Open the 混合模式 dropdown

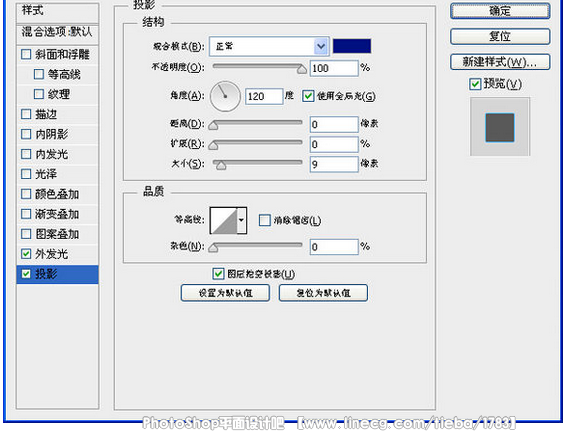269,46
